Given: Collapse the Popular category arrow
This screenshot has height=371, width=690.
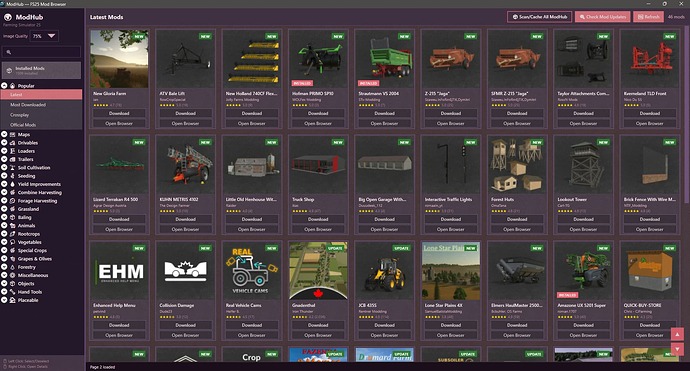Looking at the screenshot, I should tap(4, 86).
